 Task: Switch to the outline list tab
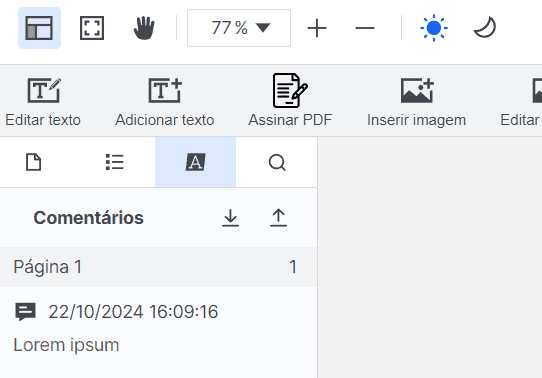click(114, 162)
